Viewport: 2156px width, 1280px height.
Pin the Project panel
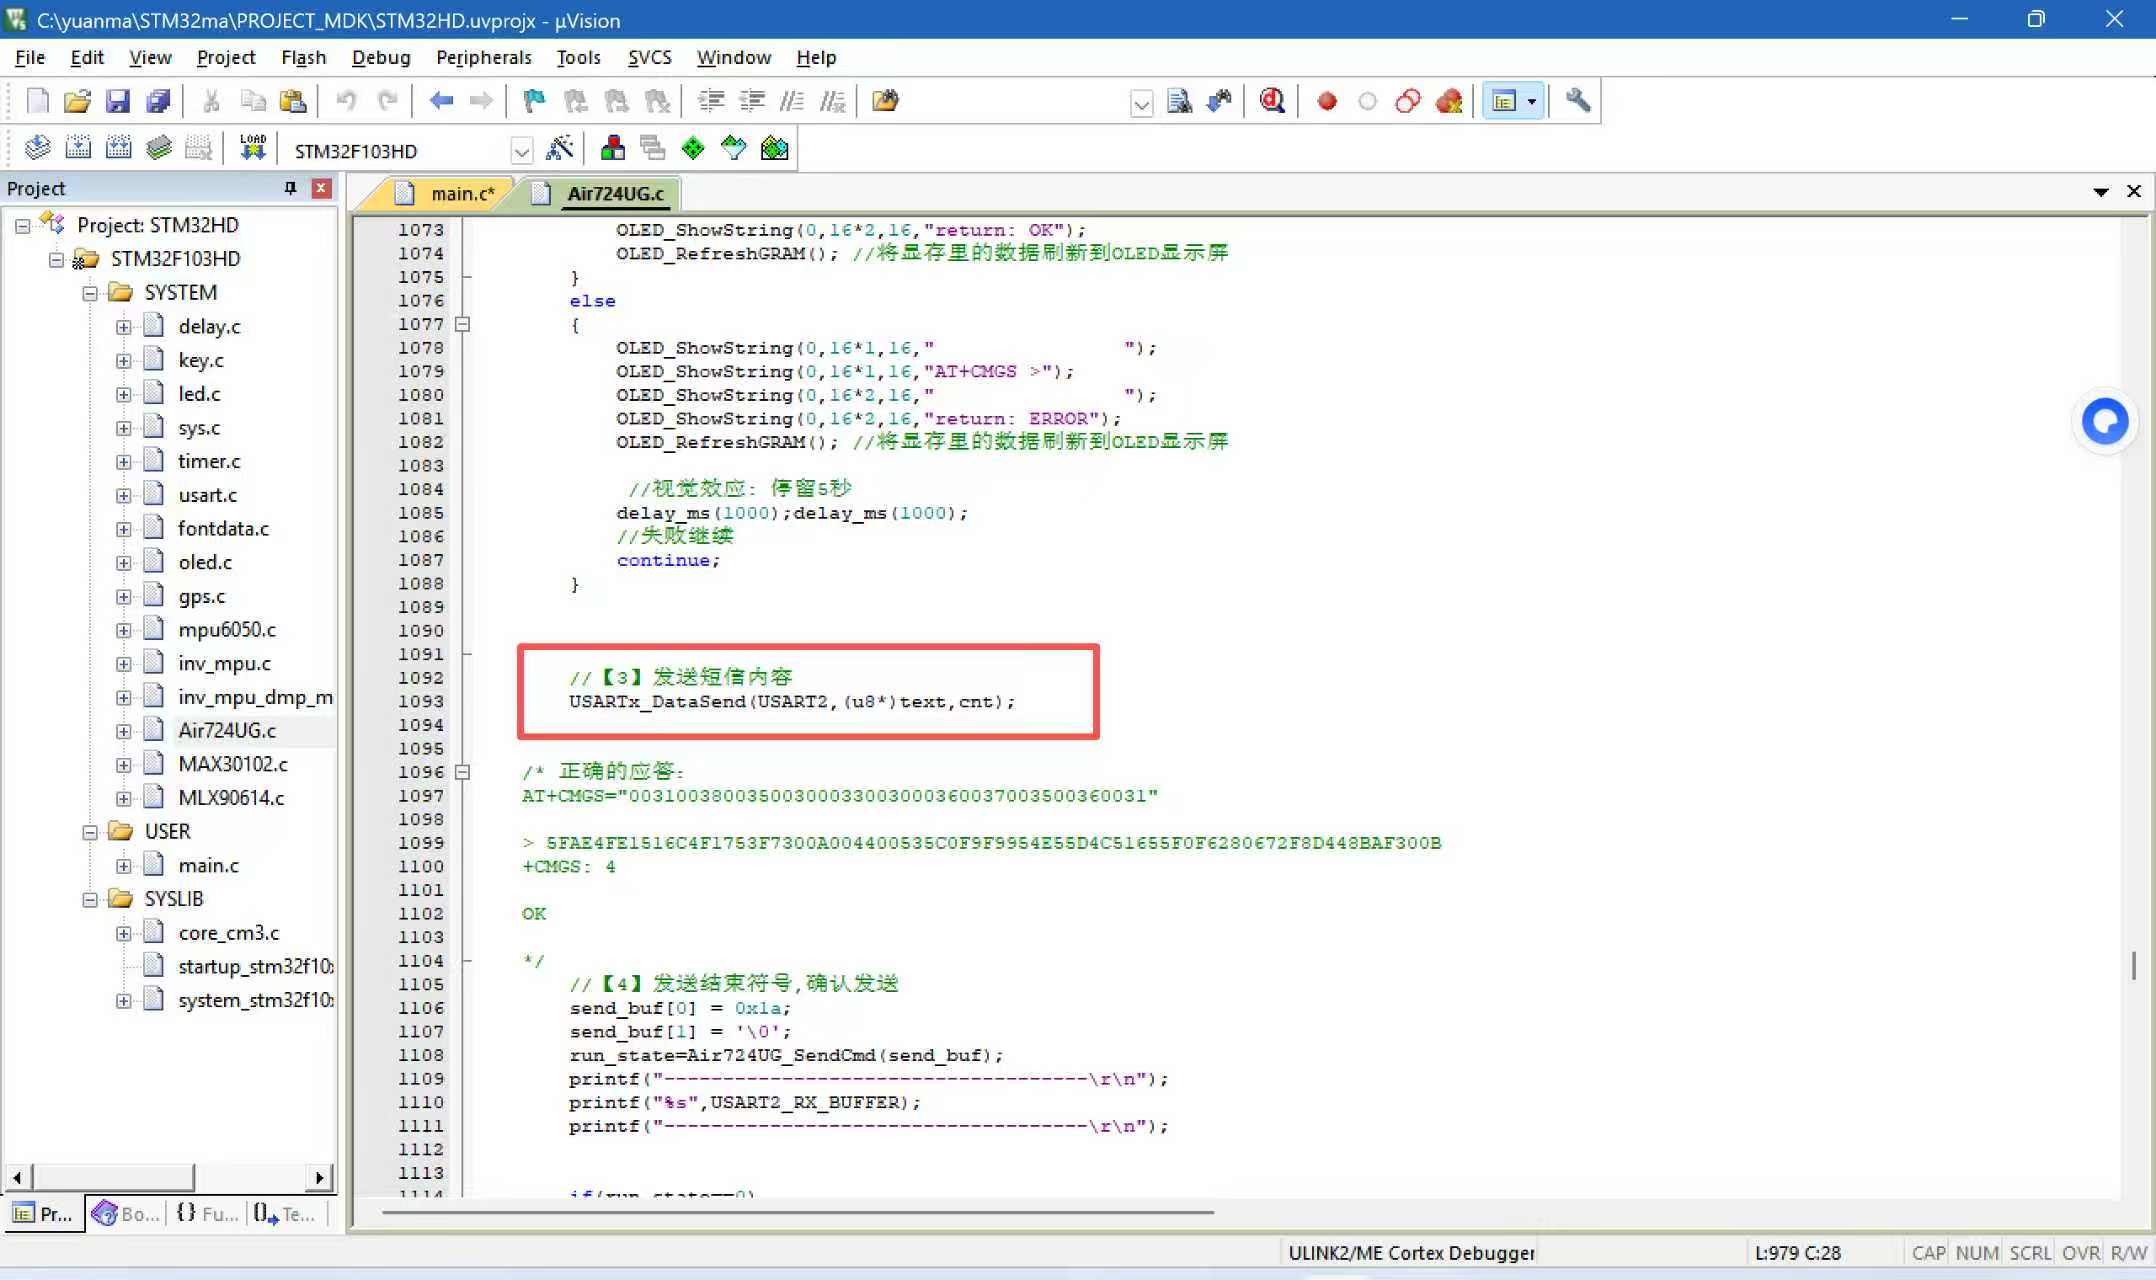tap(290, 188)
